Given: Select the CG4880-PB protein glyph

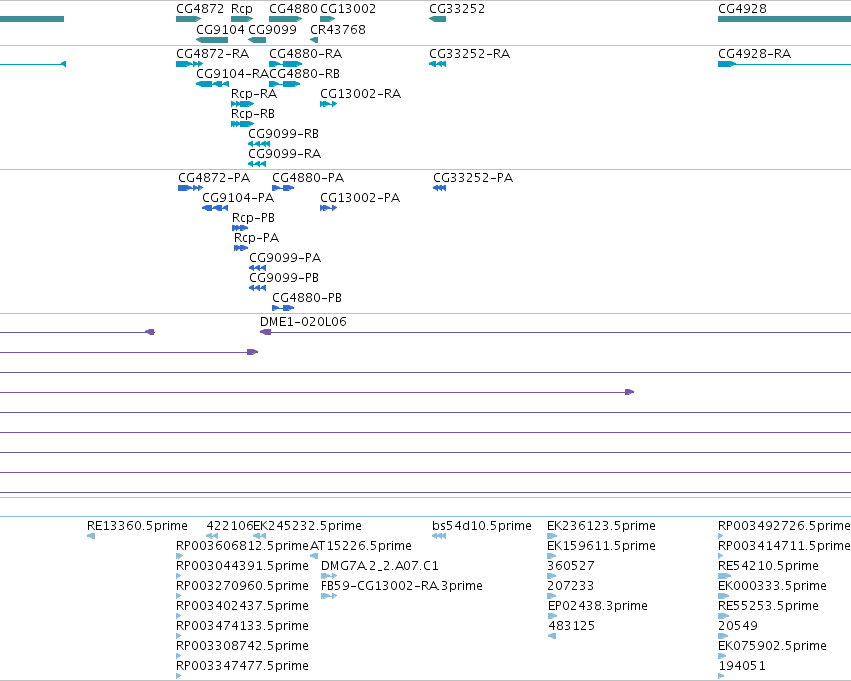Looking at the screenshot, I should tap(283, 308).
